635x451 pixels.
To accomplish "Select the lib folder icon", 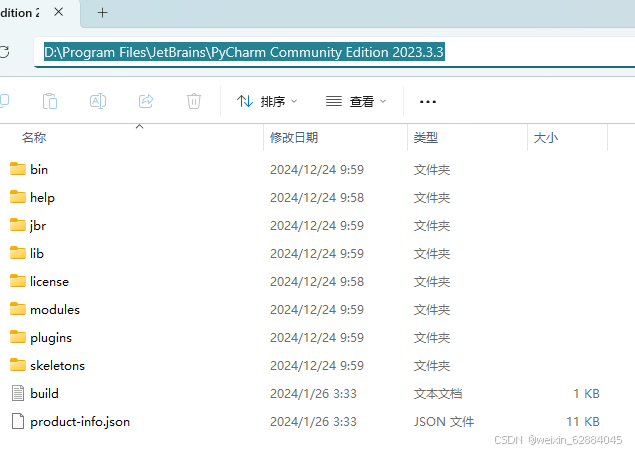I will click(x=18, y=253).
